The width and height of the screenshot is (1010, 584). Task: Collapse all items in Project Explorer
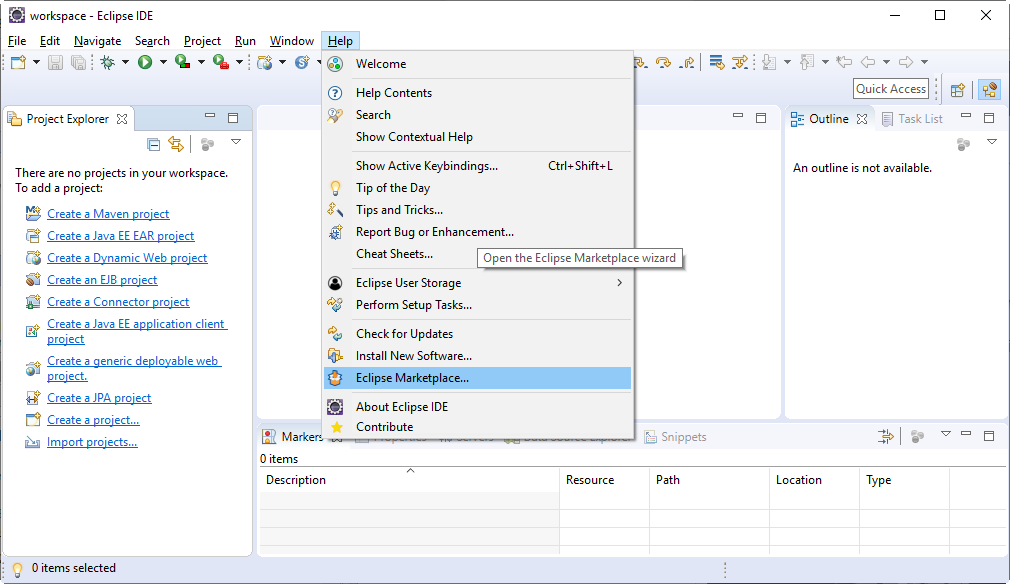pos(153,144)
